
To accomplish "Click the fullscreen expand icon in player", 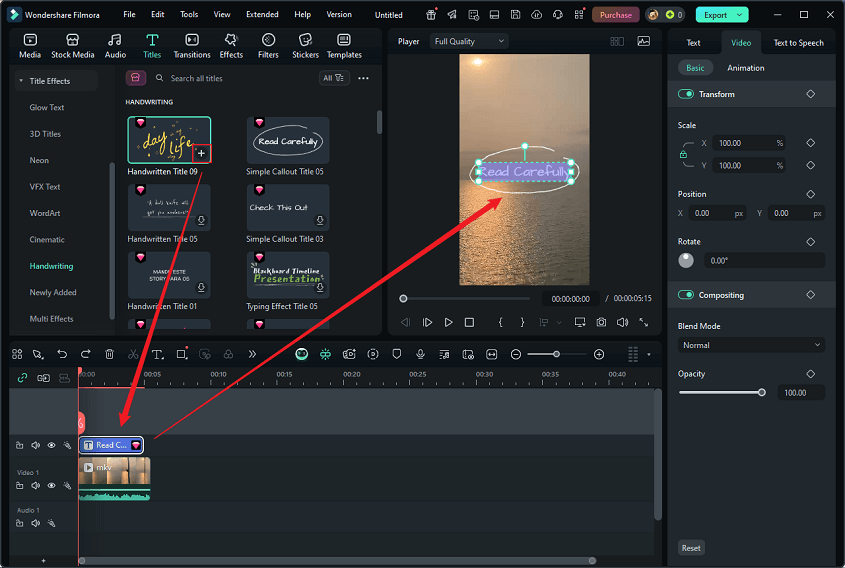I will point(643,322).
